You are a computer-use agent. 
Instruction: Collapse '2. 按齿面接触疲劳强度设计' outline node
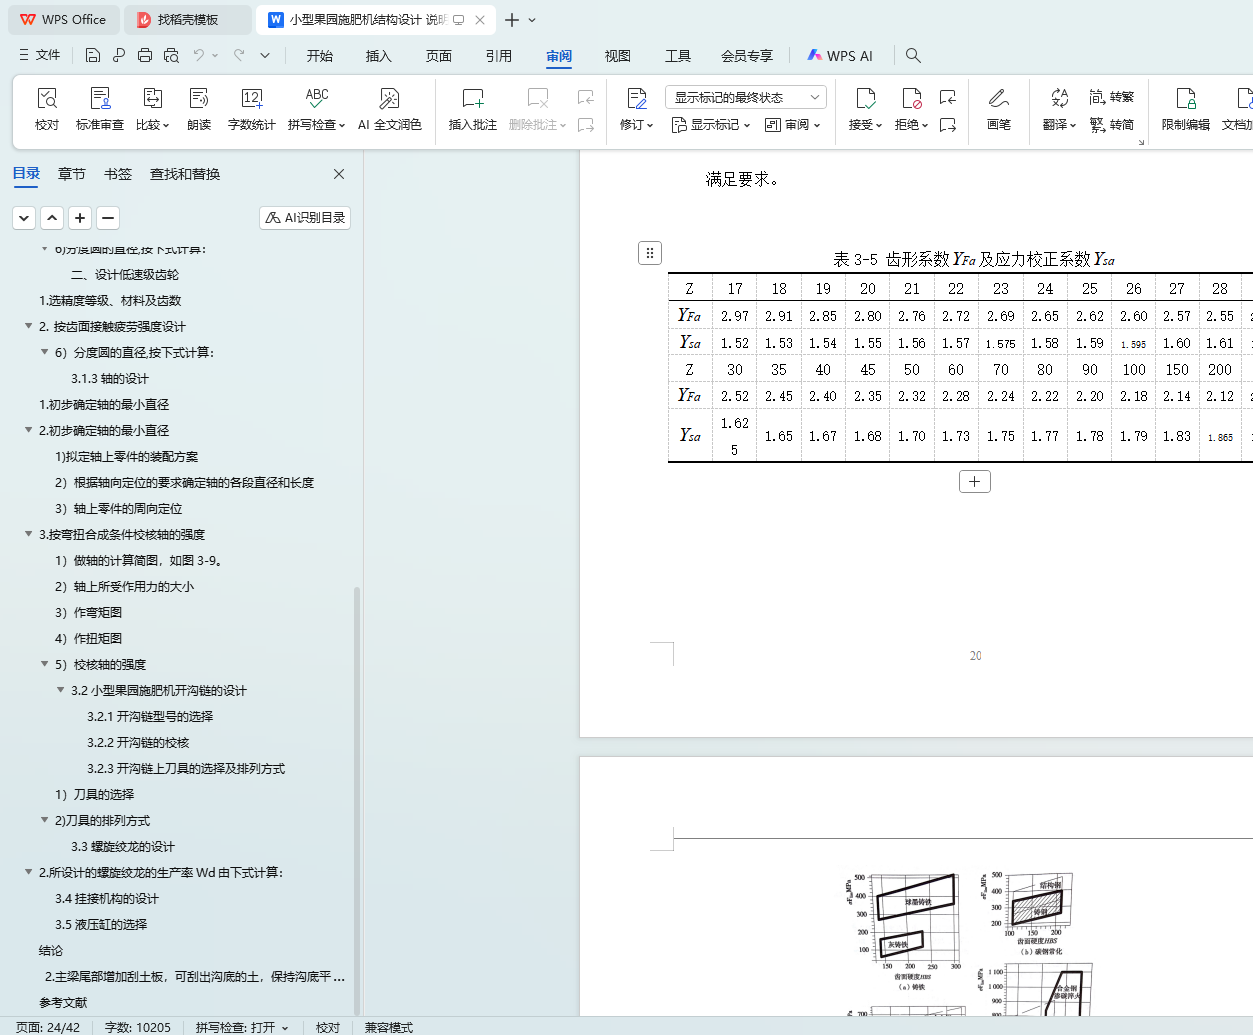pos(28,326)
